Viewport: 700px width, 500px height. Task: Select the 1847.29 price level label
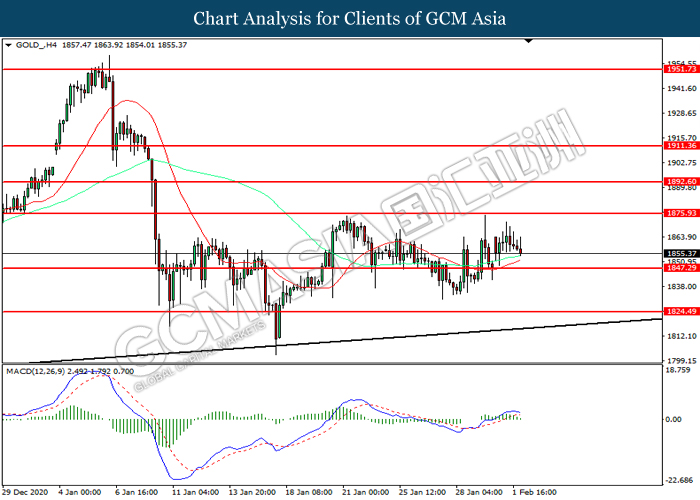point(681,268)
